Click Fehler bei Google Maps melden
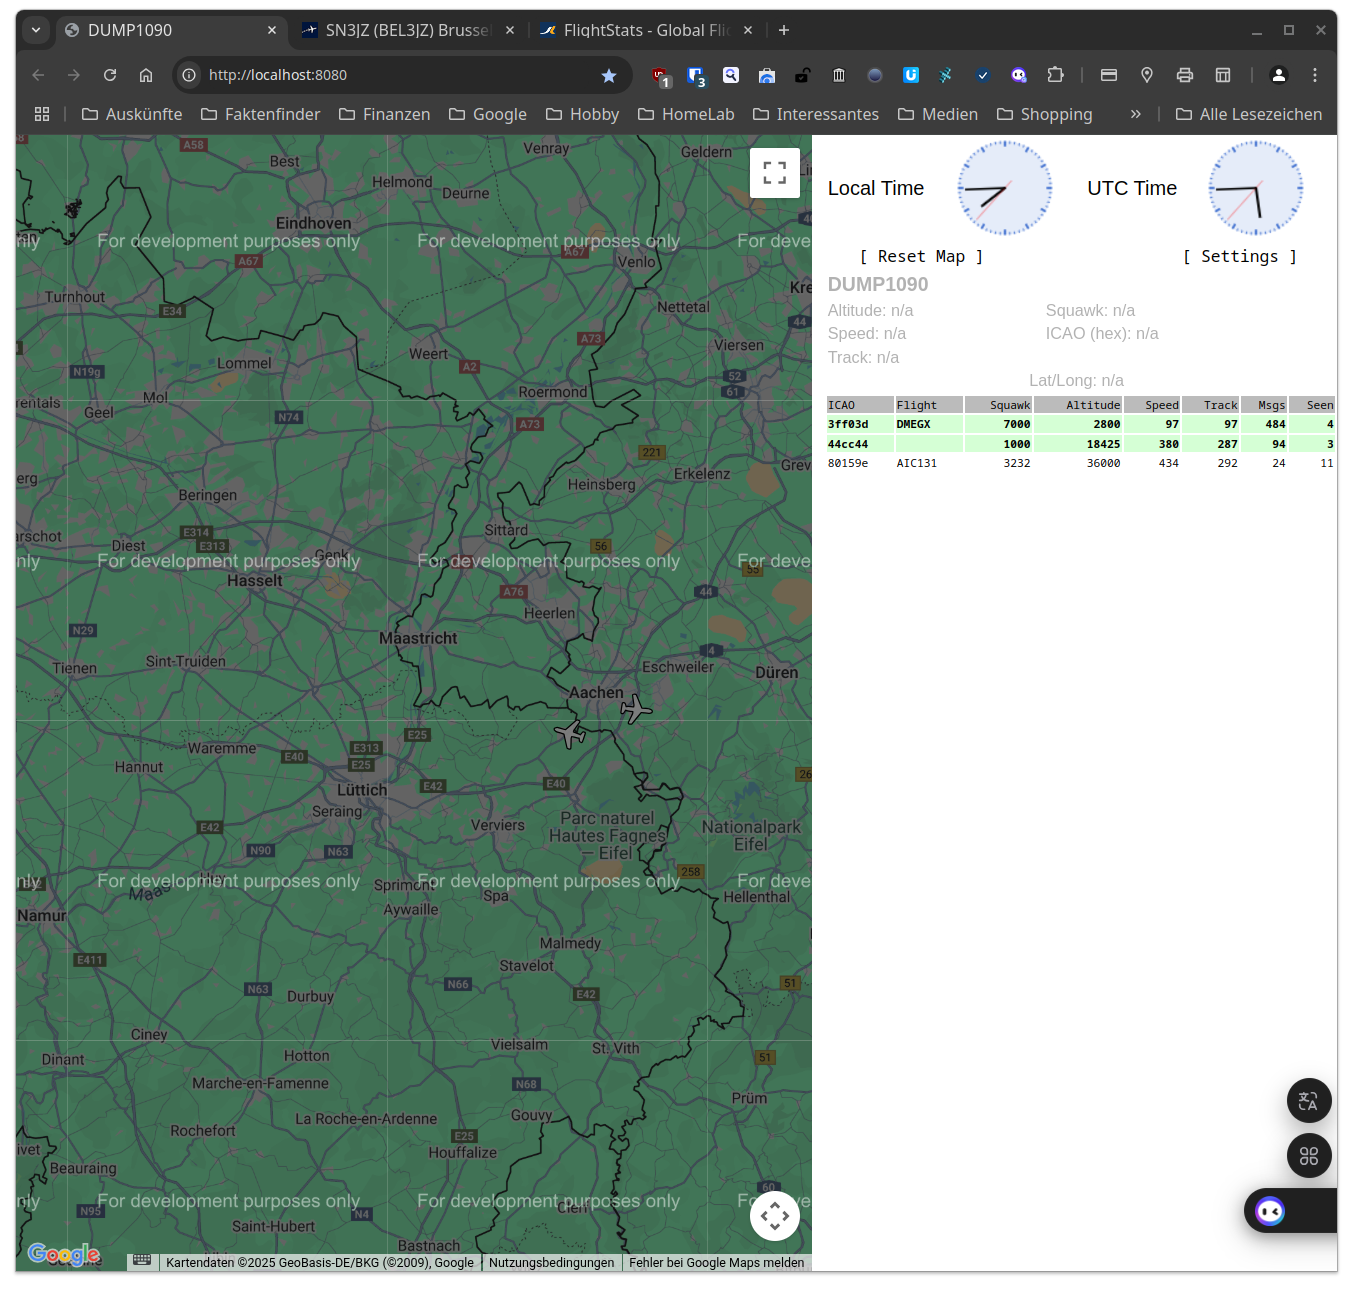This screenshot has width=1353, height=1303. [716, 1263]
